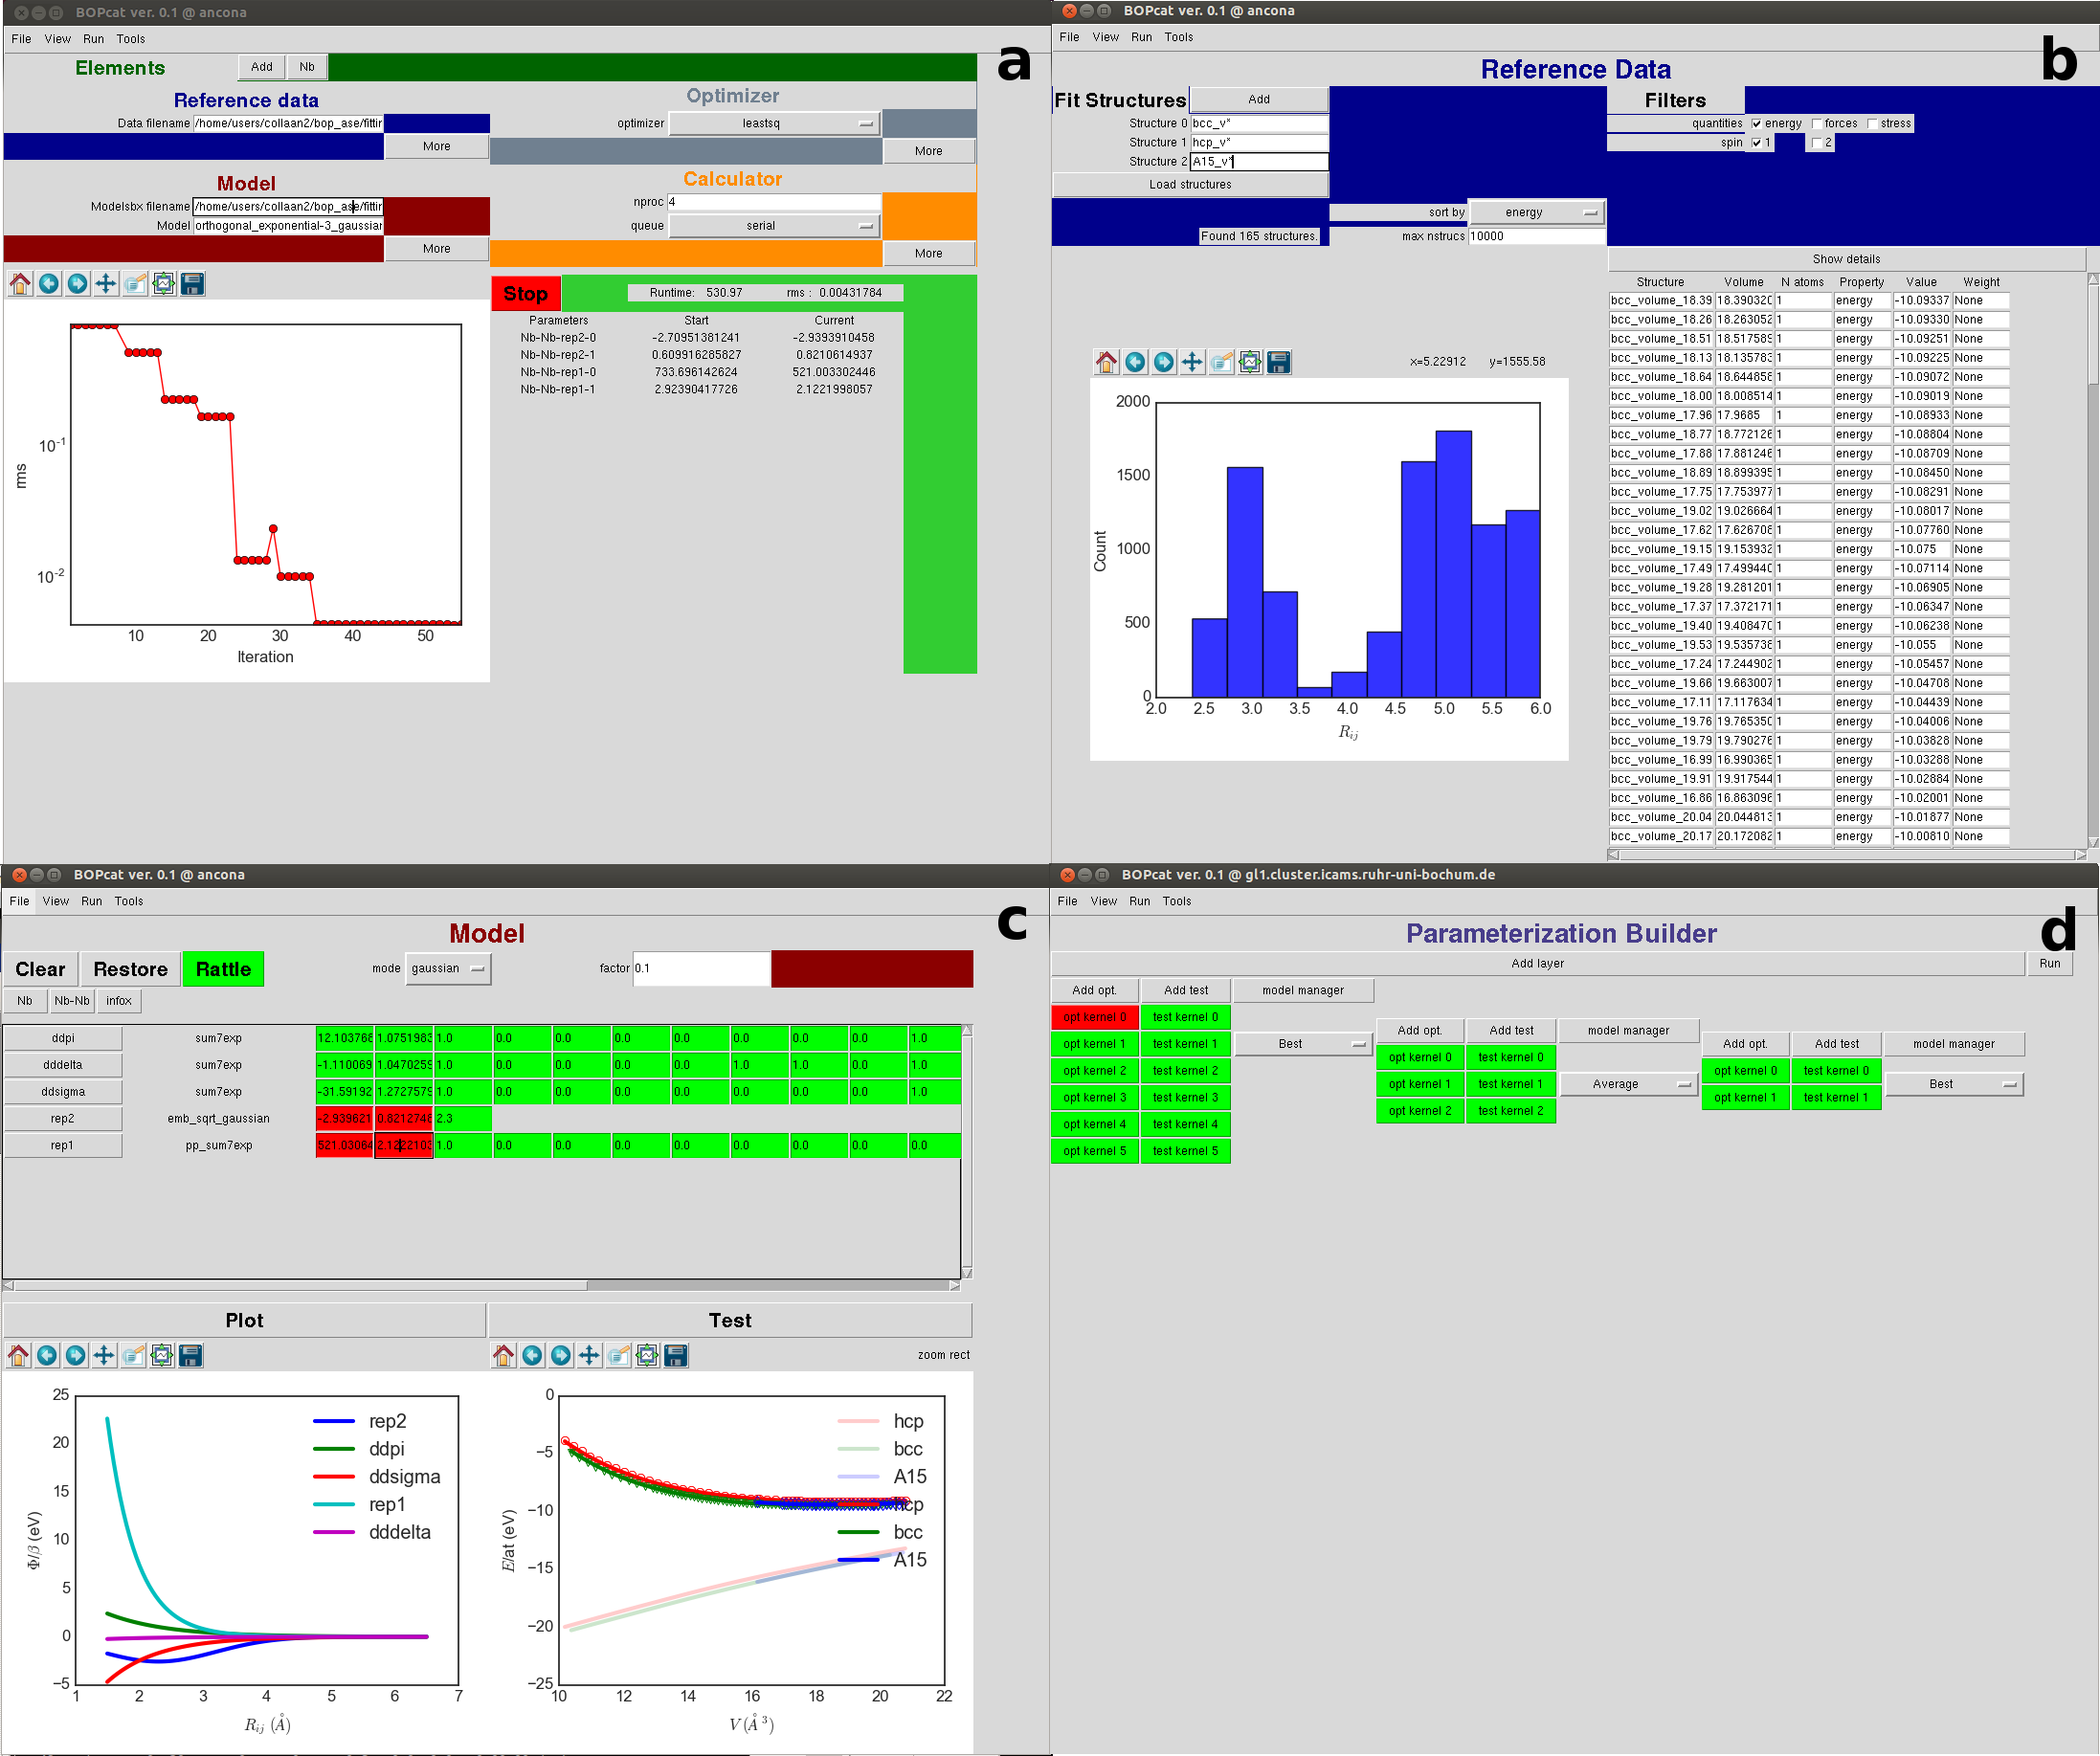Open the mode gaussian dropdown in Model window
The height and width of the screenshot is (1756, 2100).
pyautogui.click(x=448, y=968)
